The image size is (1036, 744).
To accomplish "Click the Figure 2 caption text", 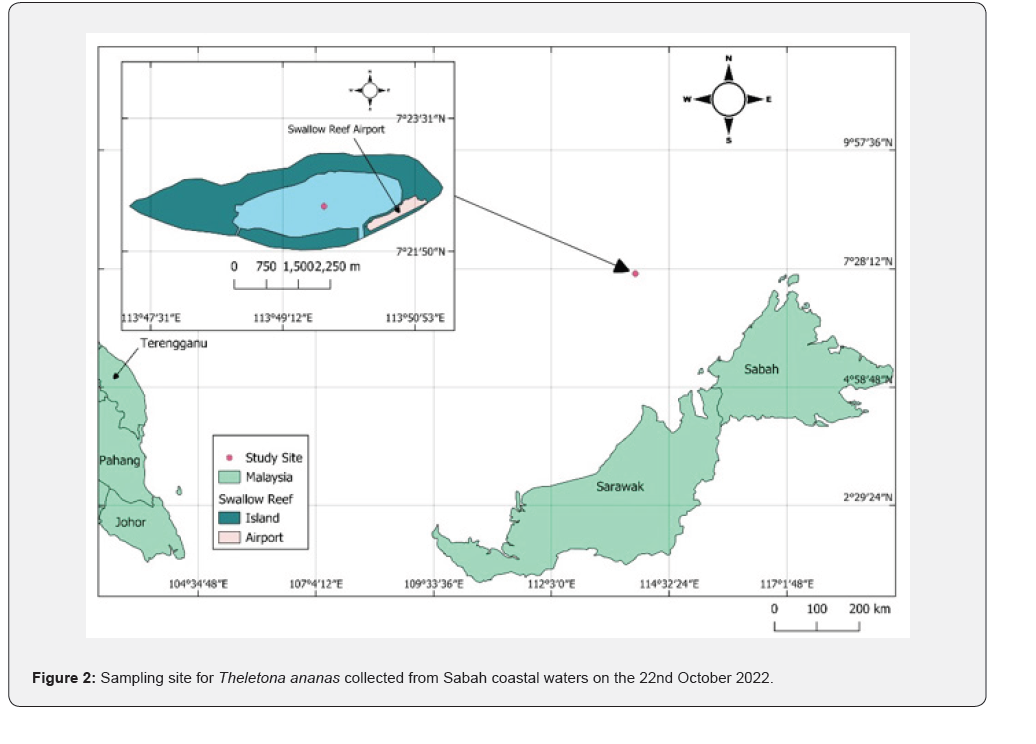I will 403,678.
